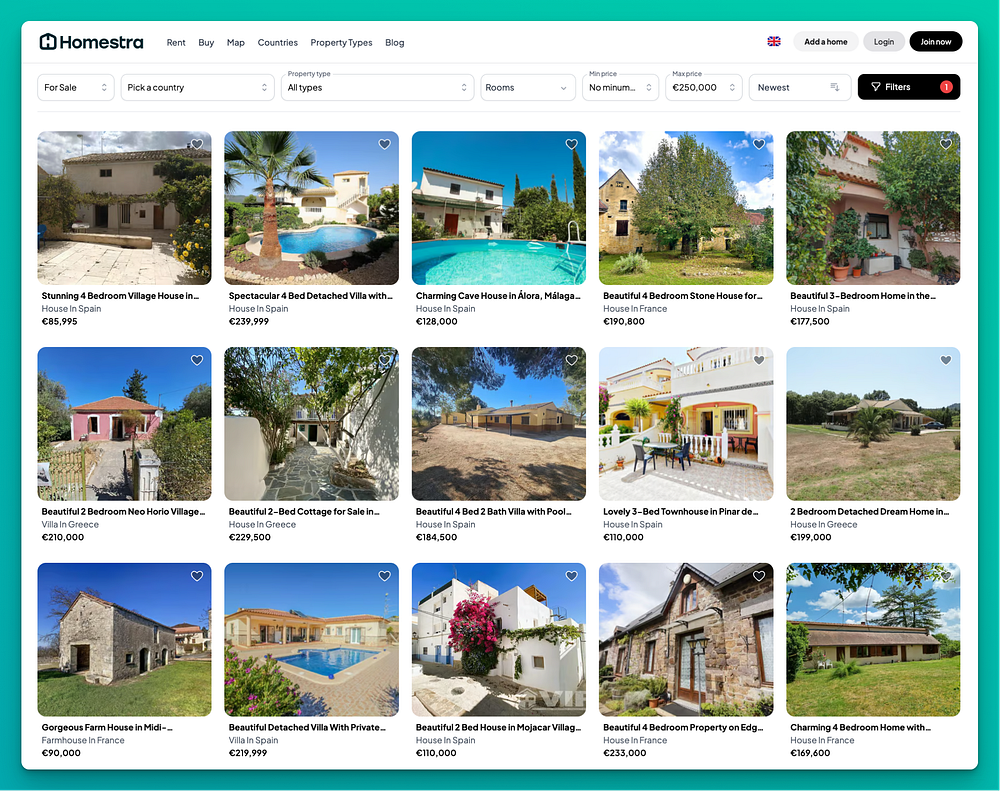Open language selector UK flag icon
Image resolution: width=1000 pixels, height=791 pixels.
tap(774, 41)
